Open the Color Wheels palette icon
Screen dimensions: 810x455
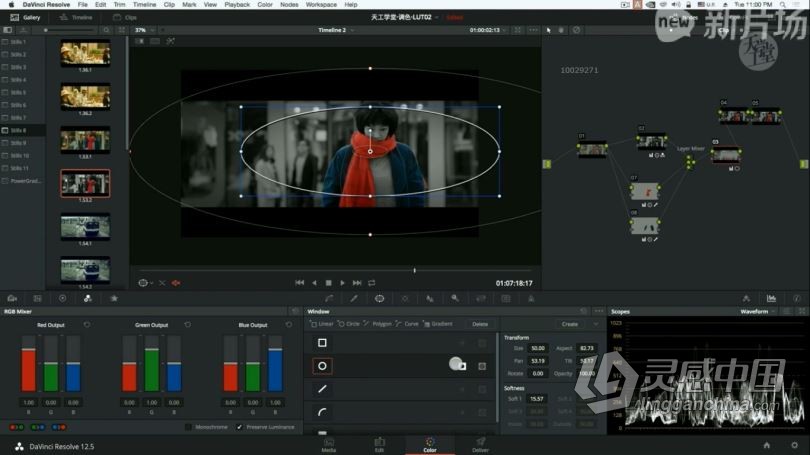(x=63, y=299)
